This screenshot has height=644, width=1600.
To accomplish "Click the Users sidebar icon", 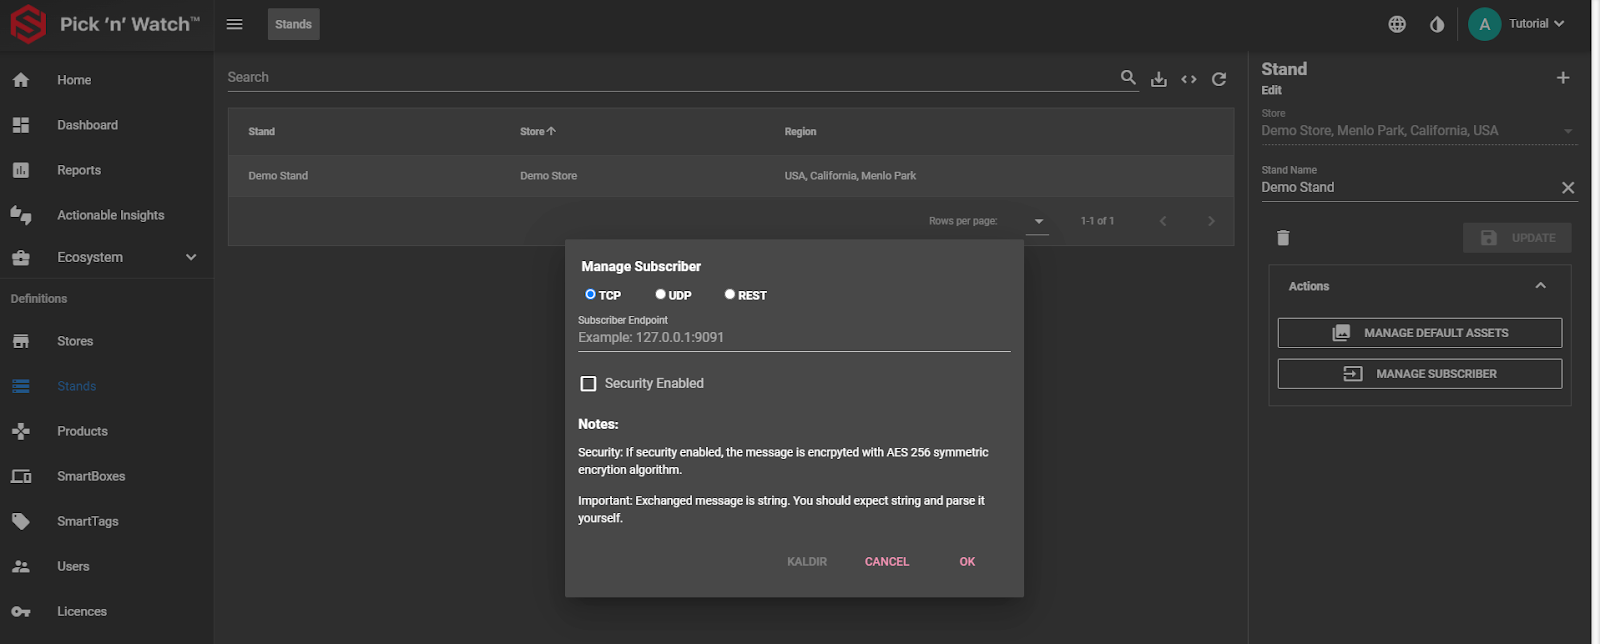I will (21, 566).
